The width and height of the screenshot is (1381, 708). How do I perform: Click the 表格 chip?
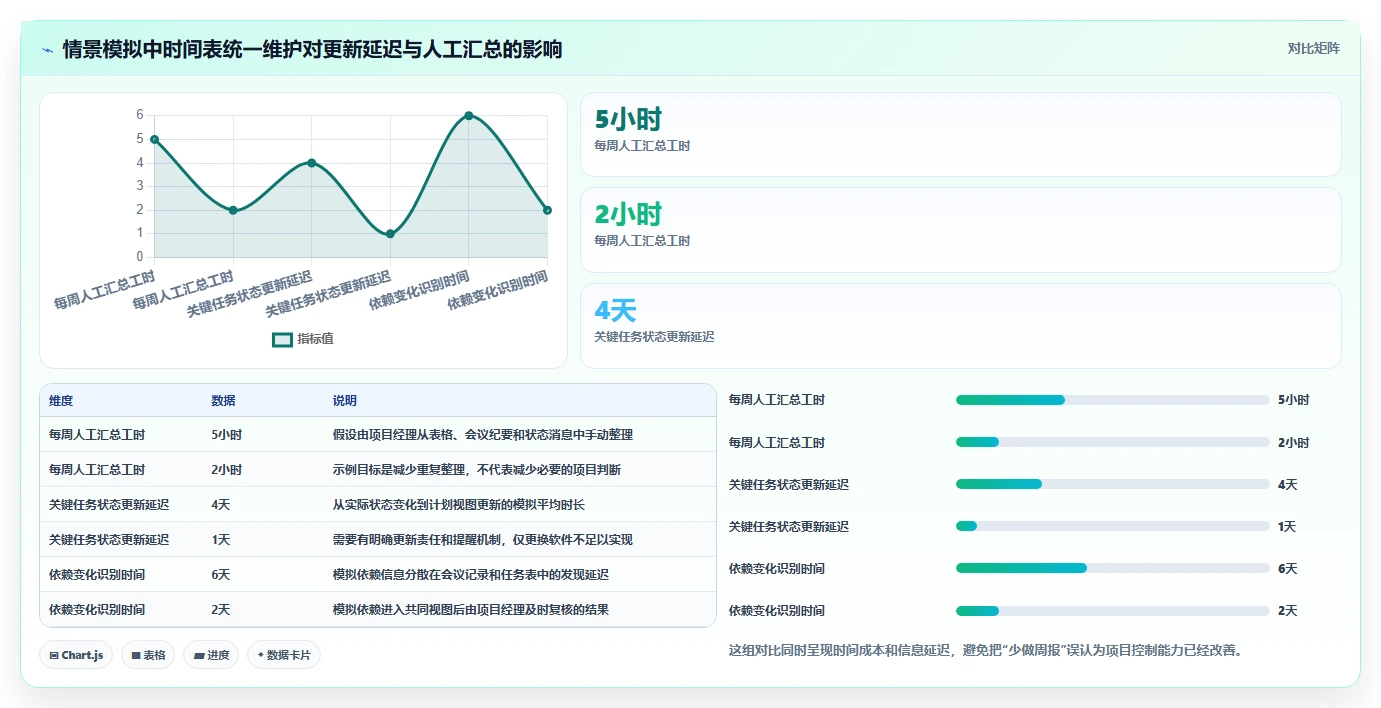click(x=148, y=655)
